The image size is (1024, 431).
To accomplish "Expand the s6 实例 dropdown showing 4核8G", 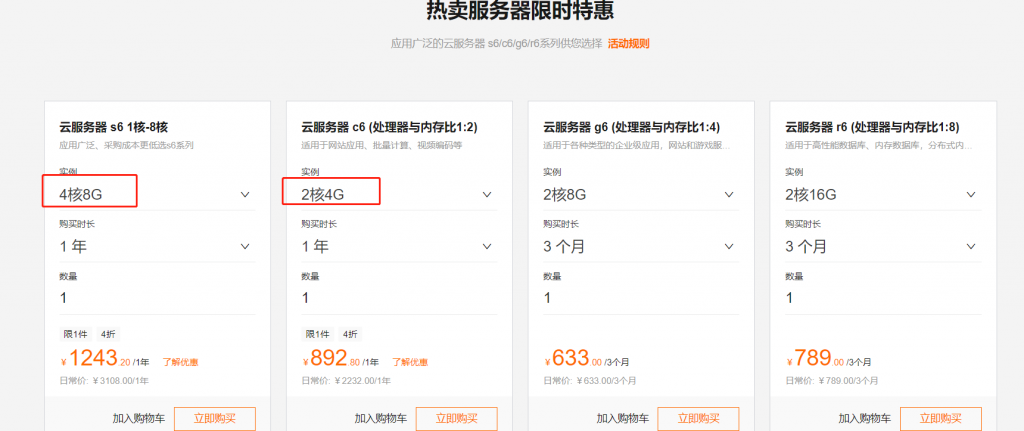I will (155, 194).
